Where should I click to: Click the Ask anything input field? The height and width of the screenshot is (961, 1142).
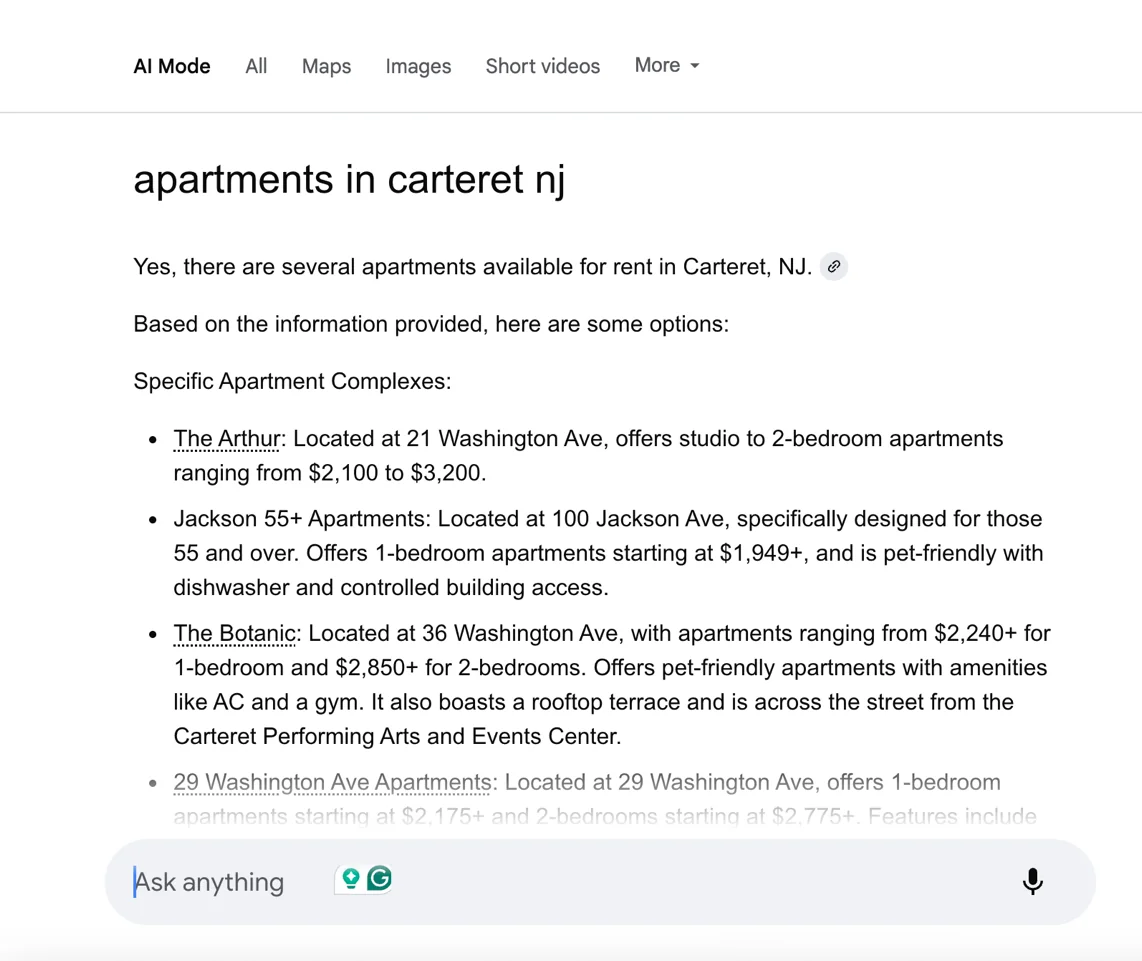point(210,882)
